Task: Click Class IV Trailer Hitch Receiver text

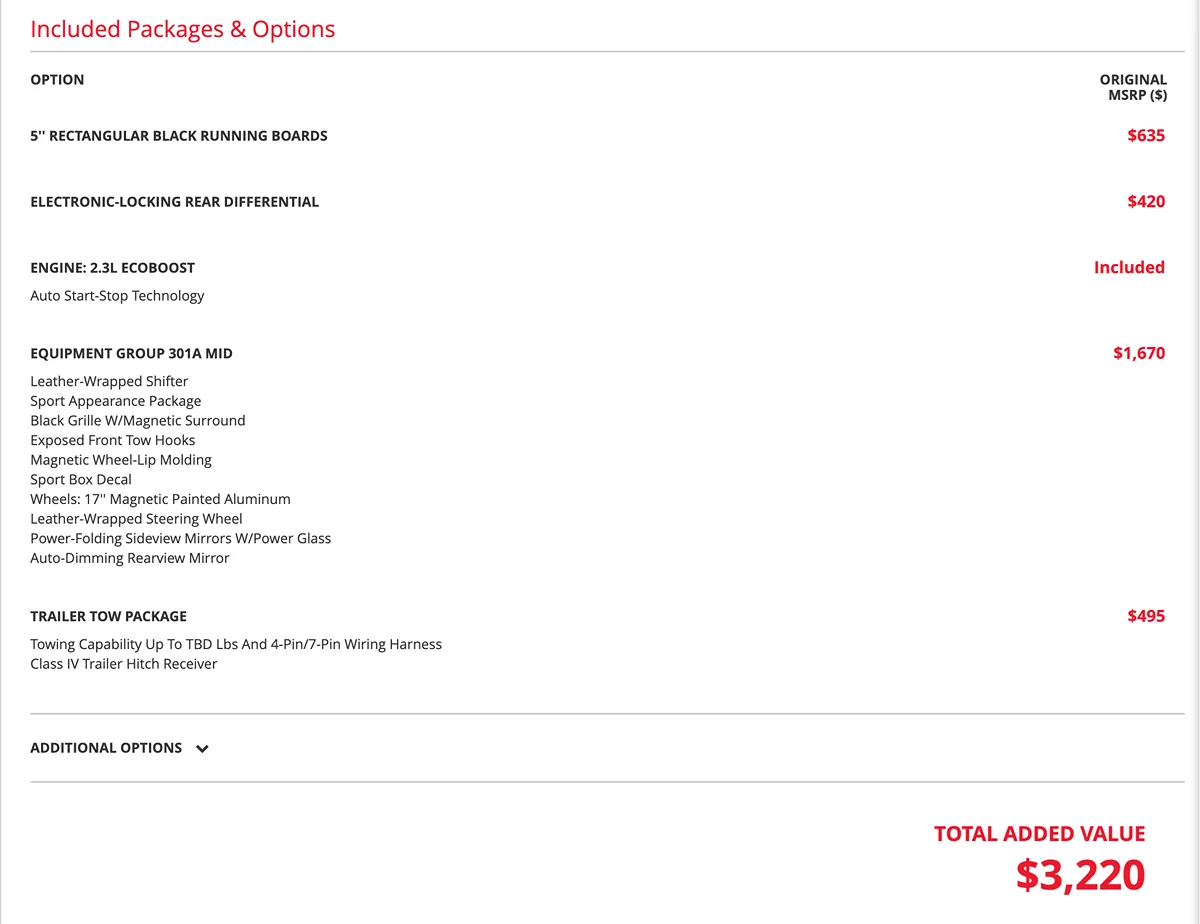Action: tap(124, 664)
